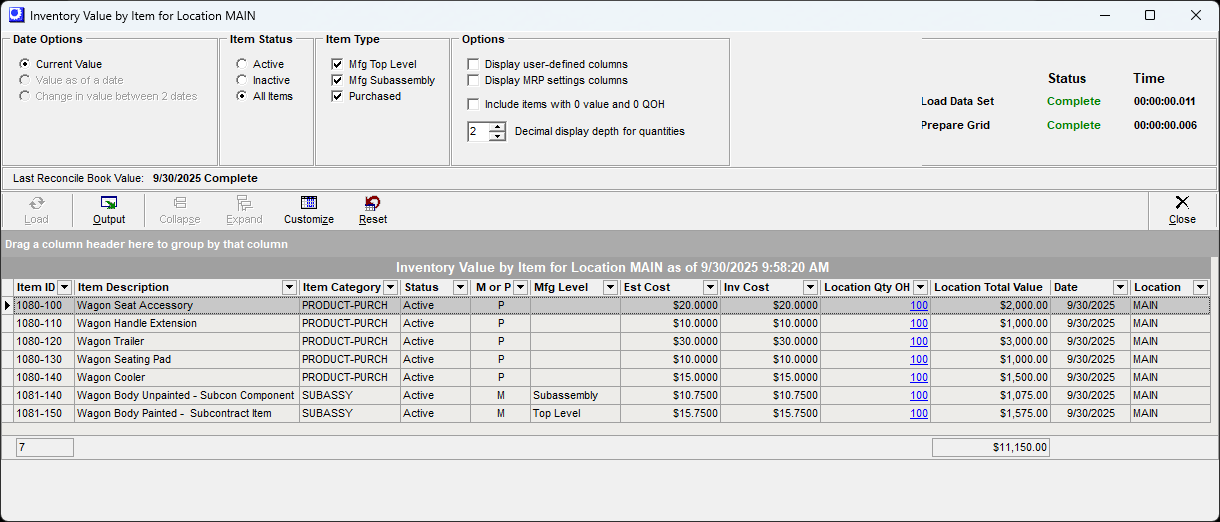Open Est Cost column filter dropdown
This screenshot has width=1220, height=522.
(x=710, y=288)
